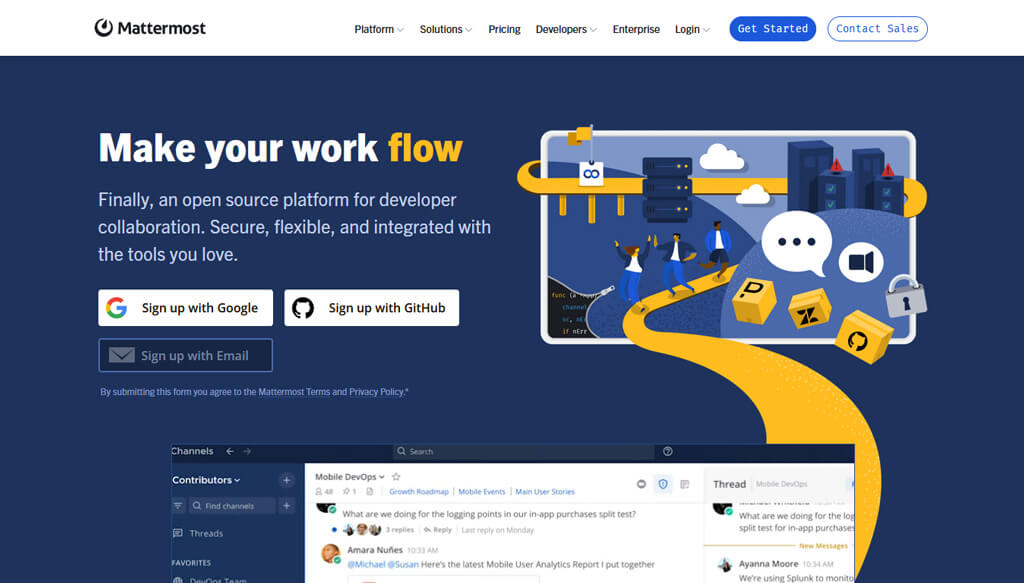Go to the Enterprise menu item
The image size is (1024, 583).
click(636, 29)
